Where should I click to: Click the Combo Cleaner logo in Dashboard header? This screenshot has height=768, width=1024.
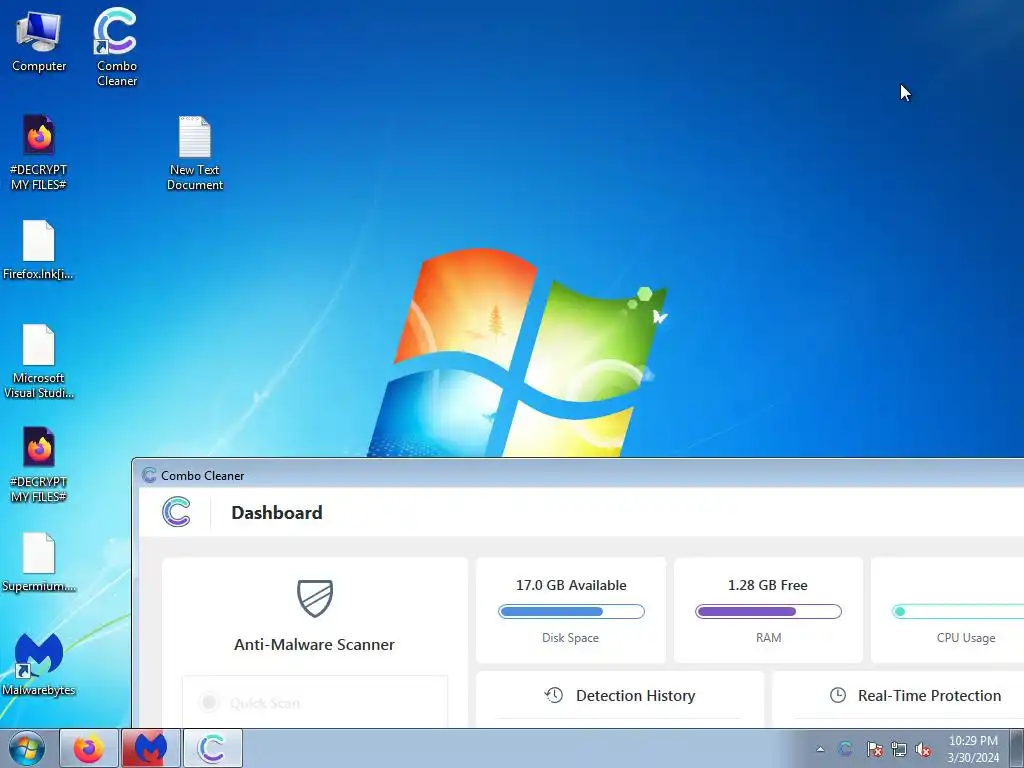[x=176, y=512]
